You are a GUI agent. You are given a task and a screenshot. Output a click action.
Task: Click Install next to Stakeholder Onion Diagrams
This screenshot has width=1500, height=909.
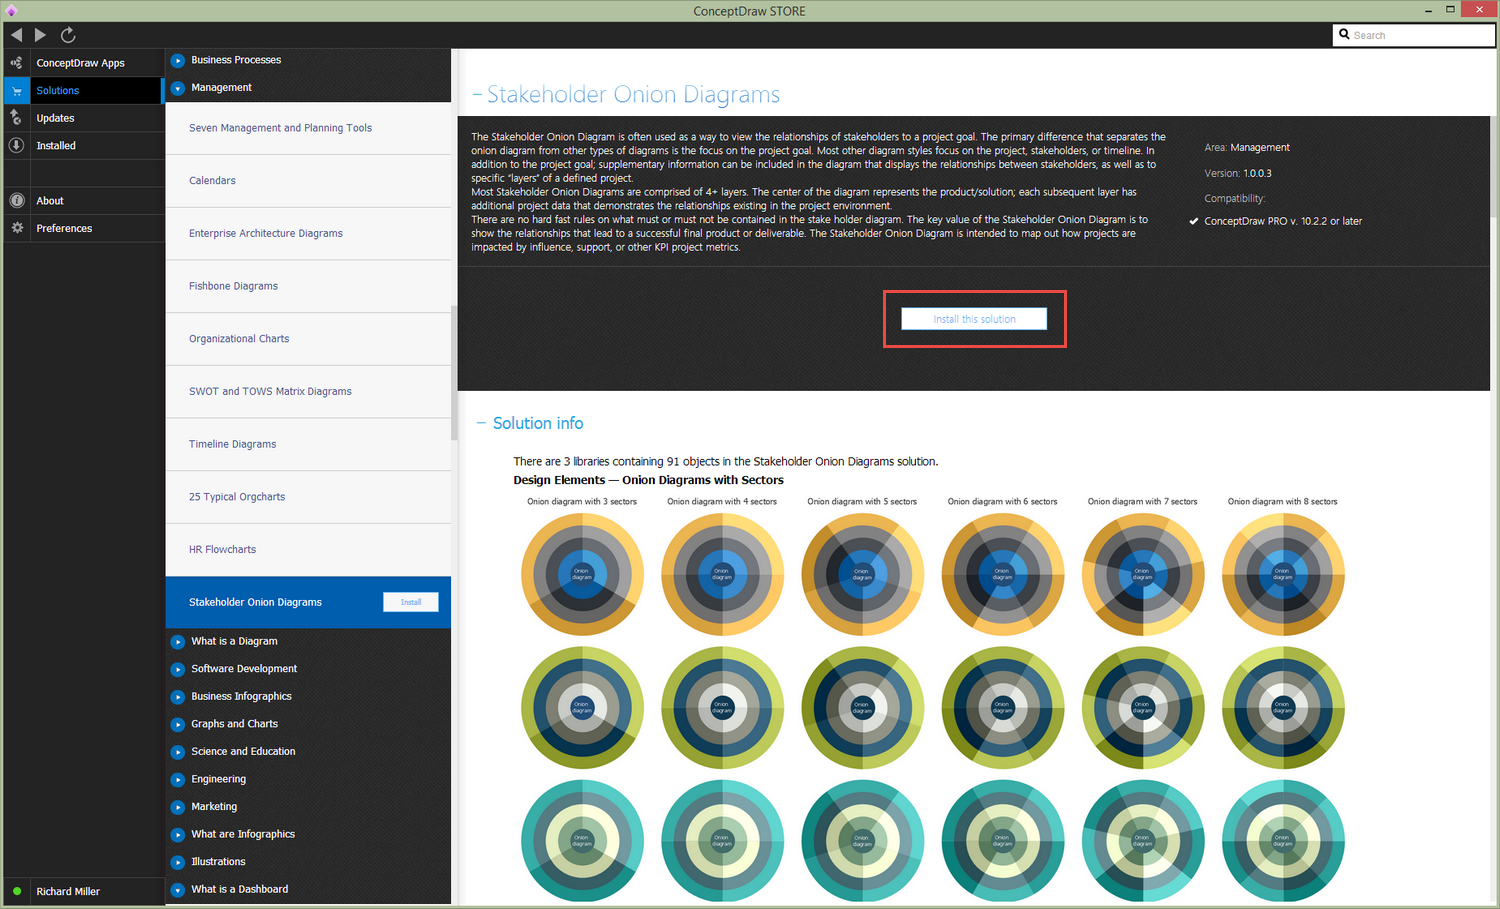(x=411, y=602)
